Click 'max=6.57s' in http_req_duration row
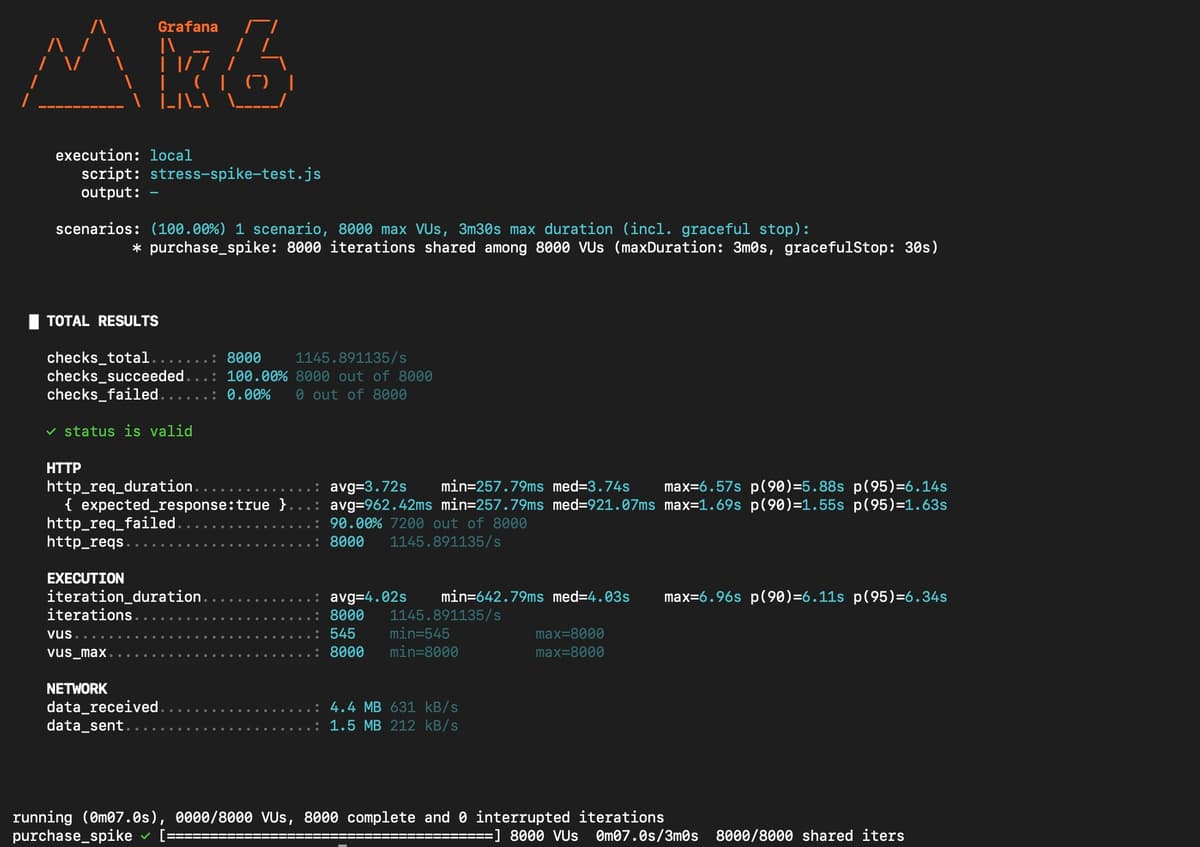The image size is (1200, 847). 702,486
